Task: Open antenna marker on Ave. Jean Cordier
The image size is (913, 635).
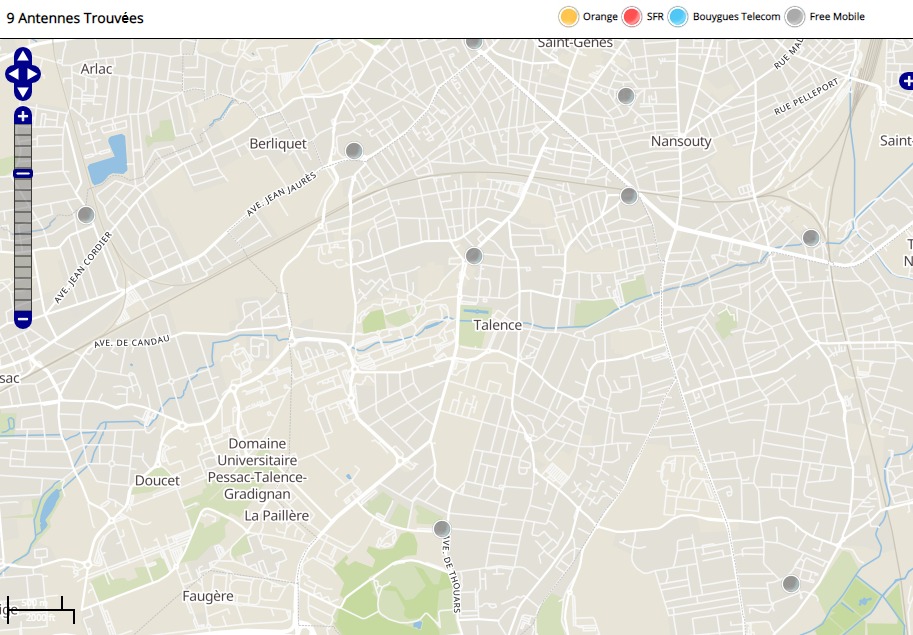Action: point(86,215)
